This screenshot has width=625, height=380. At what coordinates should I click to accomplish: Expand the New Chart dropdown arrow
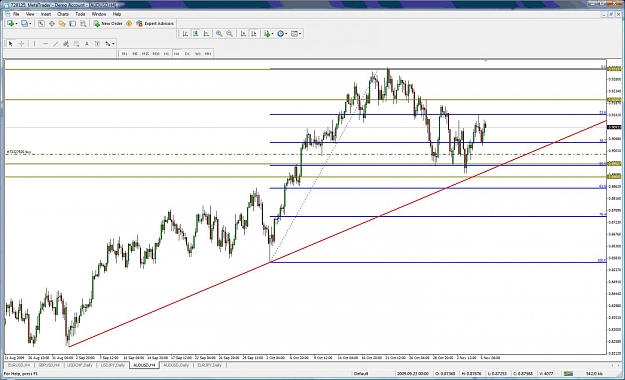coord(16,24)
